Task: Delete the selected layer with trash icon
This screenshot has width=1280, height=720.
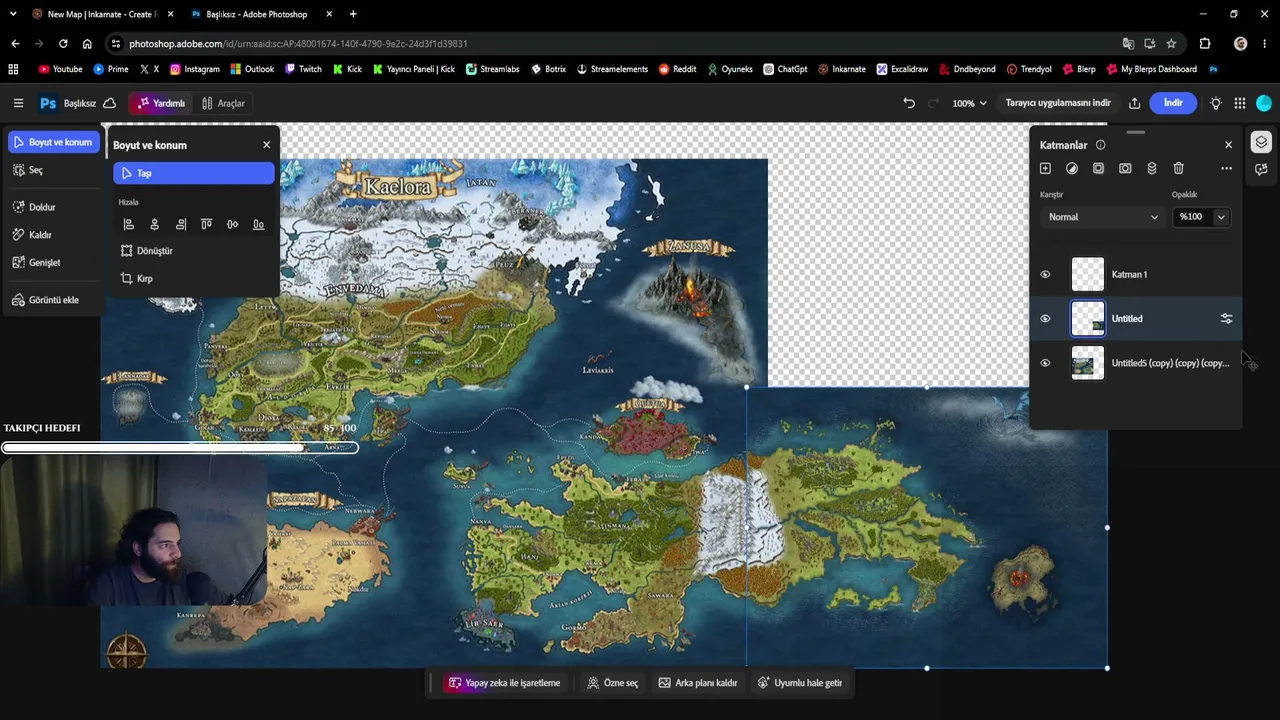Action: click(1178, 168)
